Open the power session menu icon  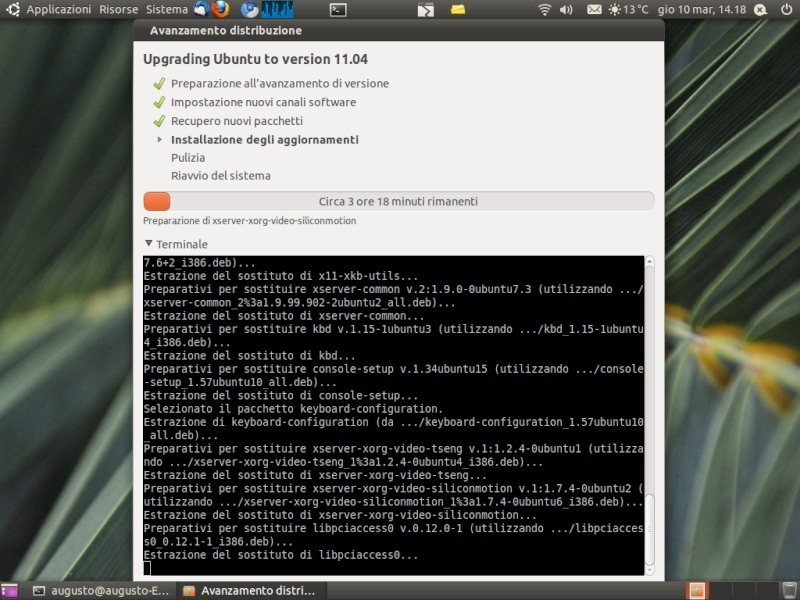[786, 9]
